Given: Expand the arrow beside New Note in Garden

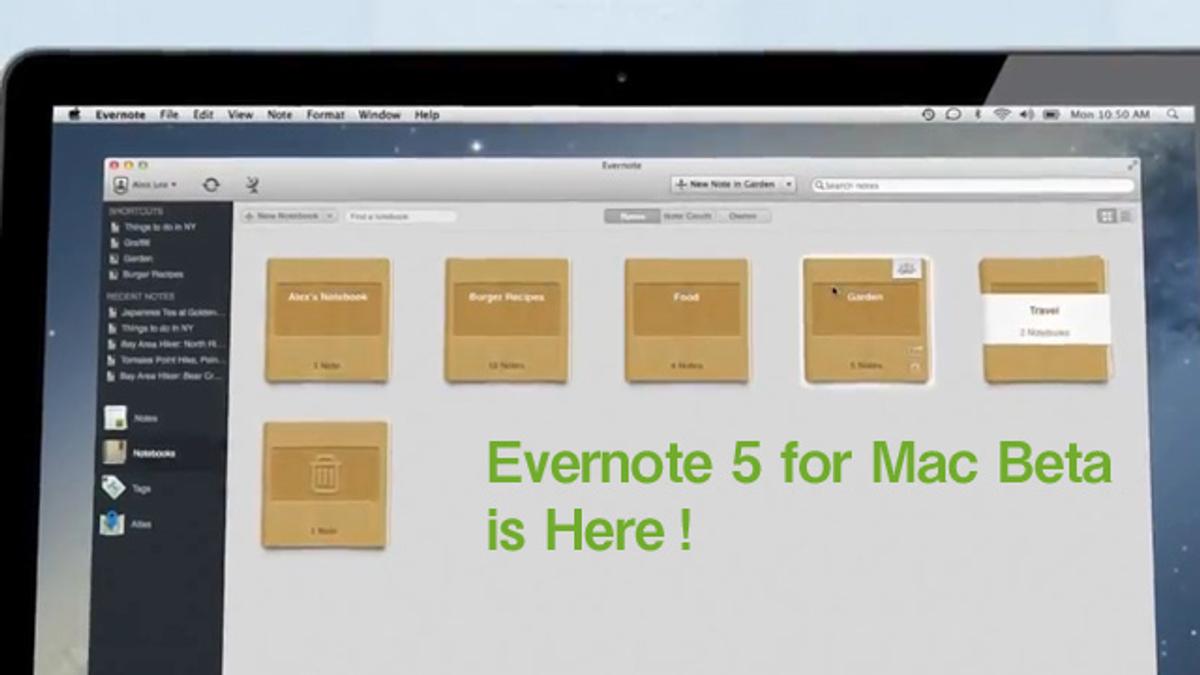Looking at the screenshot, I should point(788,185).
